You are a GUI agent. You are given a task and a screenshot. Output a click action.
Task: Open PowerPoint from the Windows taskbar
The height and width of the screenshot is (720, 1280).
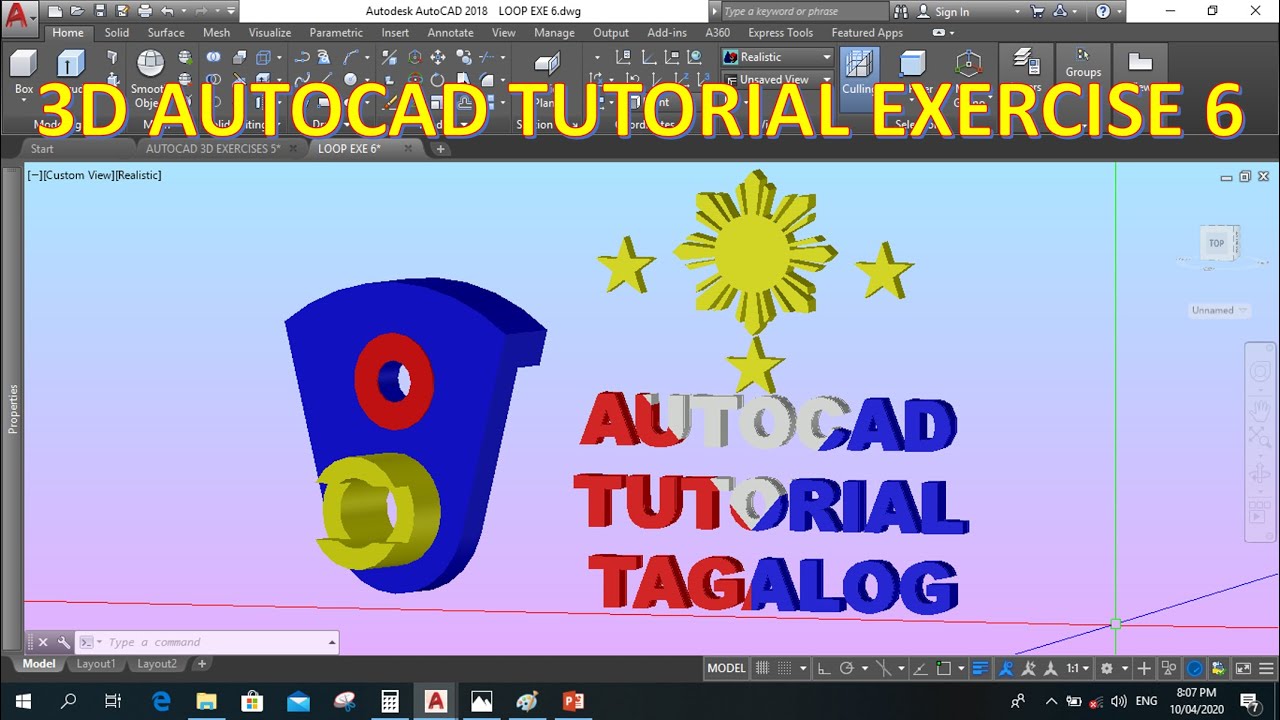point(573,701)
